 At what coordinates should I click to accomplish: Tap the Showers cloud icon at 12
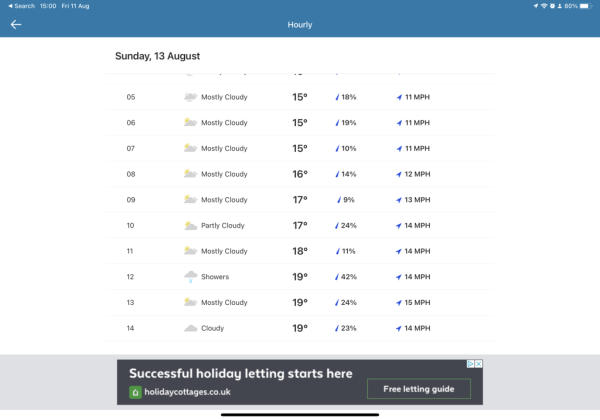tap(190, 277)
